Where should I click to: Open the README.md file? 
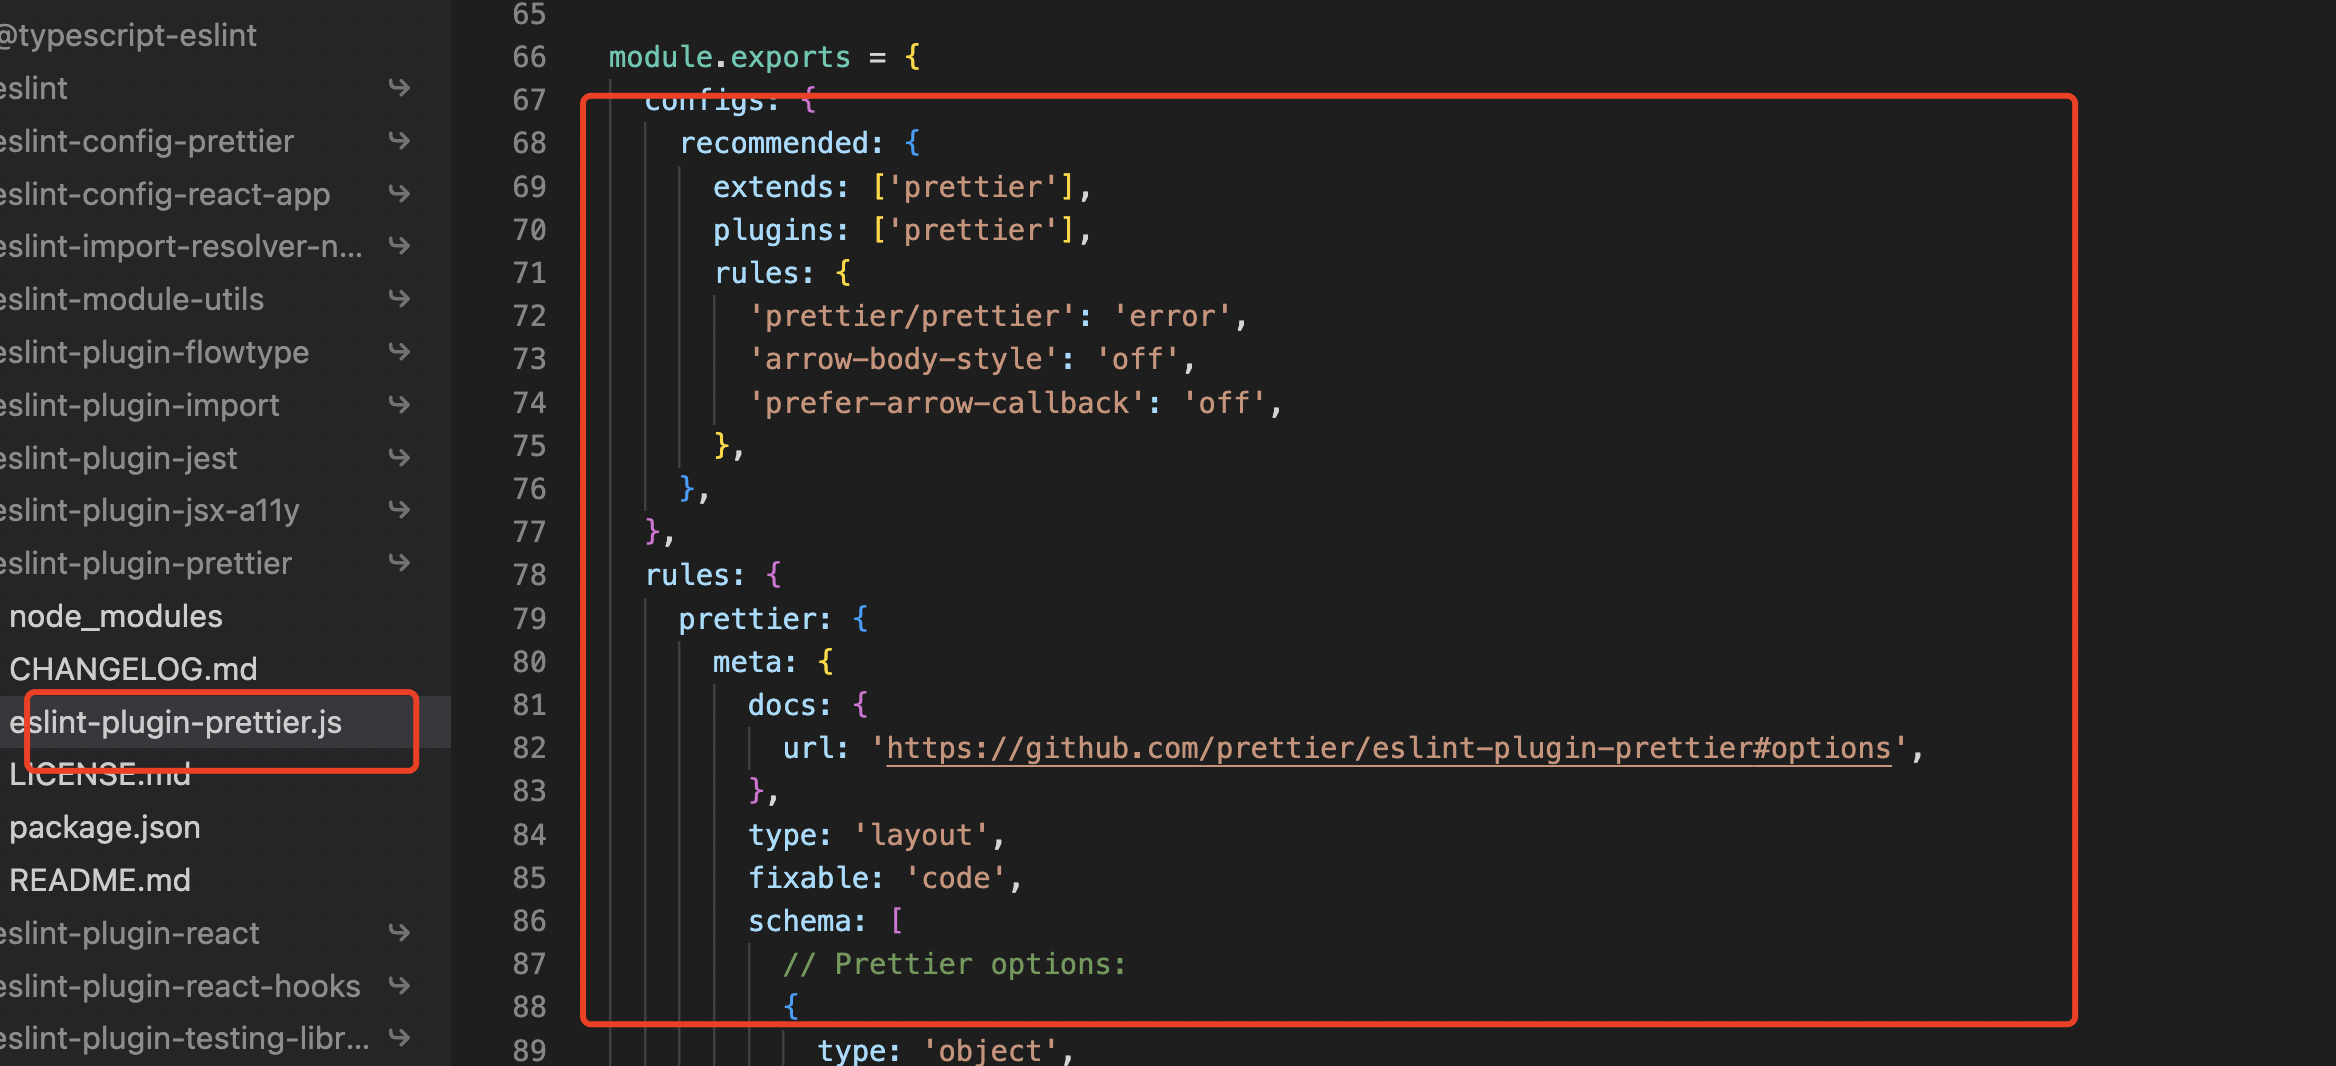click(99, 880)
